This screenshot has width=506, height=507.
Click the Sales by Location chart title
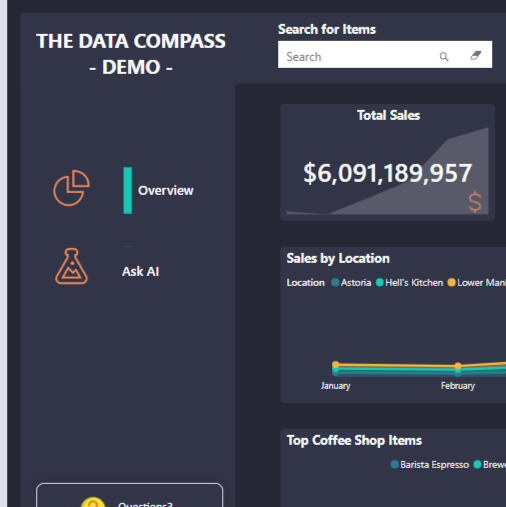click(x=338, y=259)
